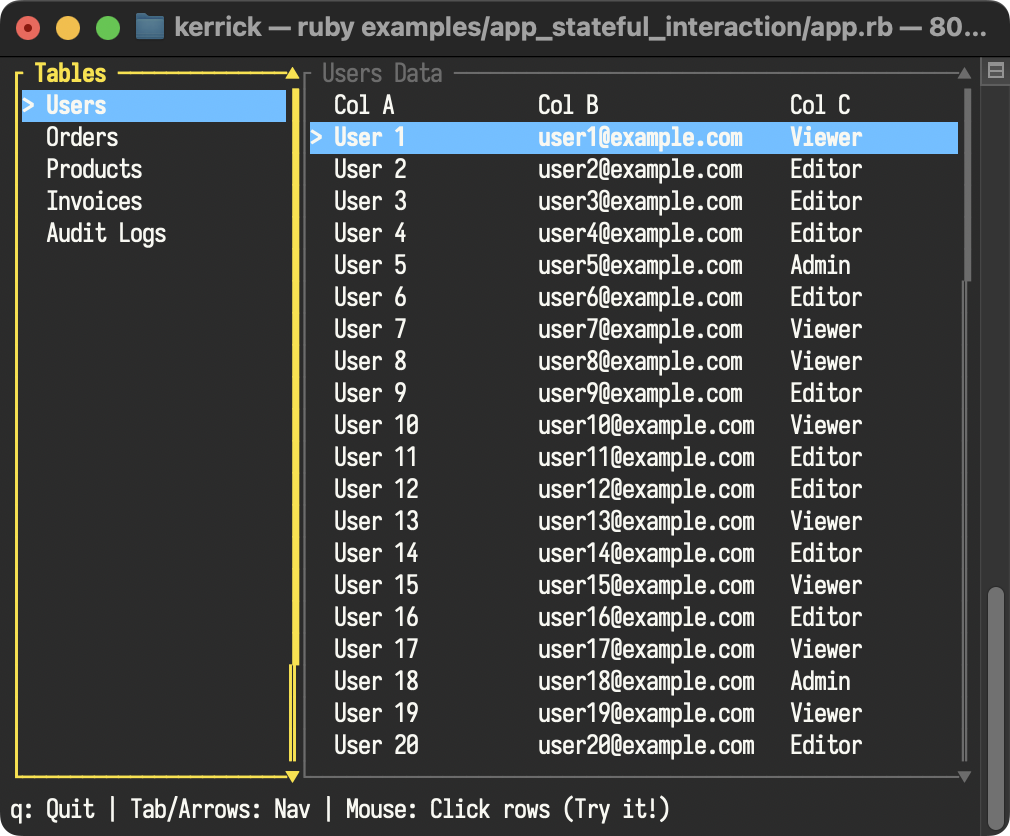This screenshot has width=1010, height=836.
Task: Click the Tables panel title
Action: (x=70, y=73)
